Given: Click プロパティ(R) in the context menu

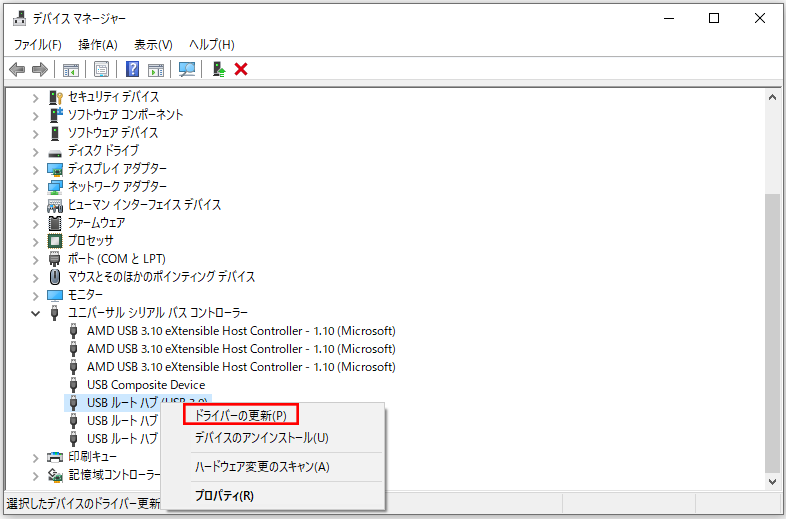Looking at the screenshot, I should click(x=224, y=495).
